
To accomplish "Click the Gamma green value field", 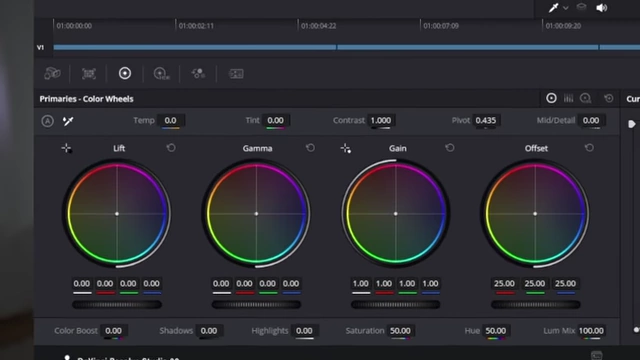I will click(x=267, y=283).
